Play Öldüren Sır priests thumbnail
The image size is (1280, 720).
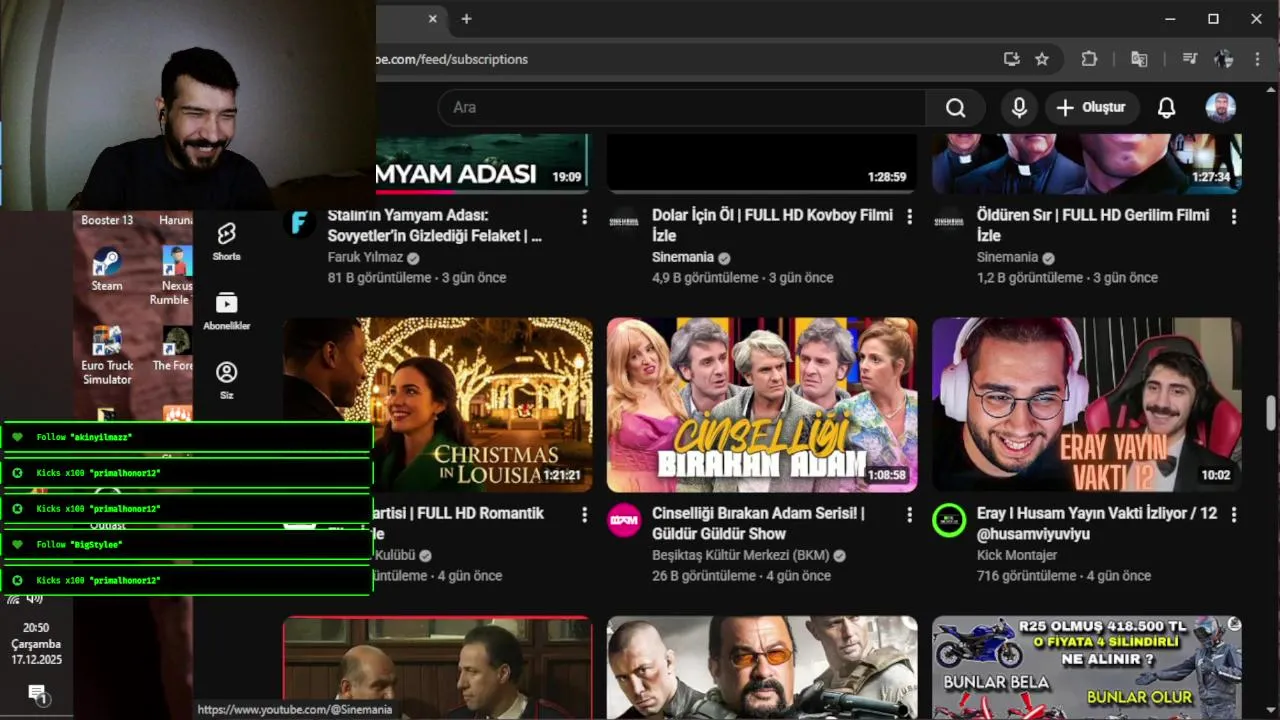click(x=1087, y=164)
